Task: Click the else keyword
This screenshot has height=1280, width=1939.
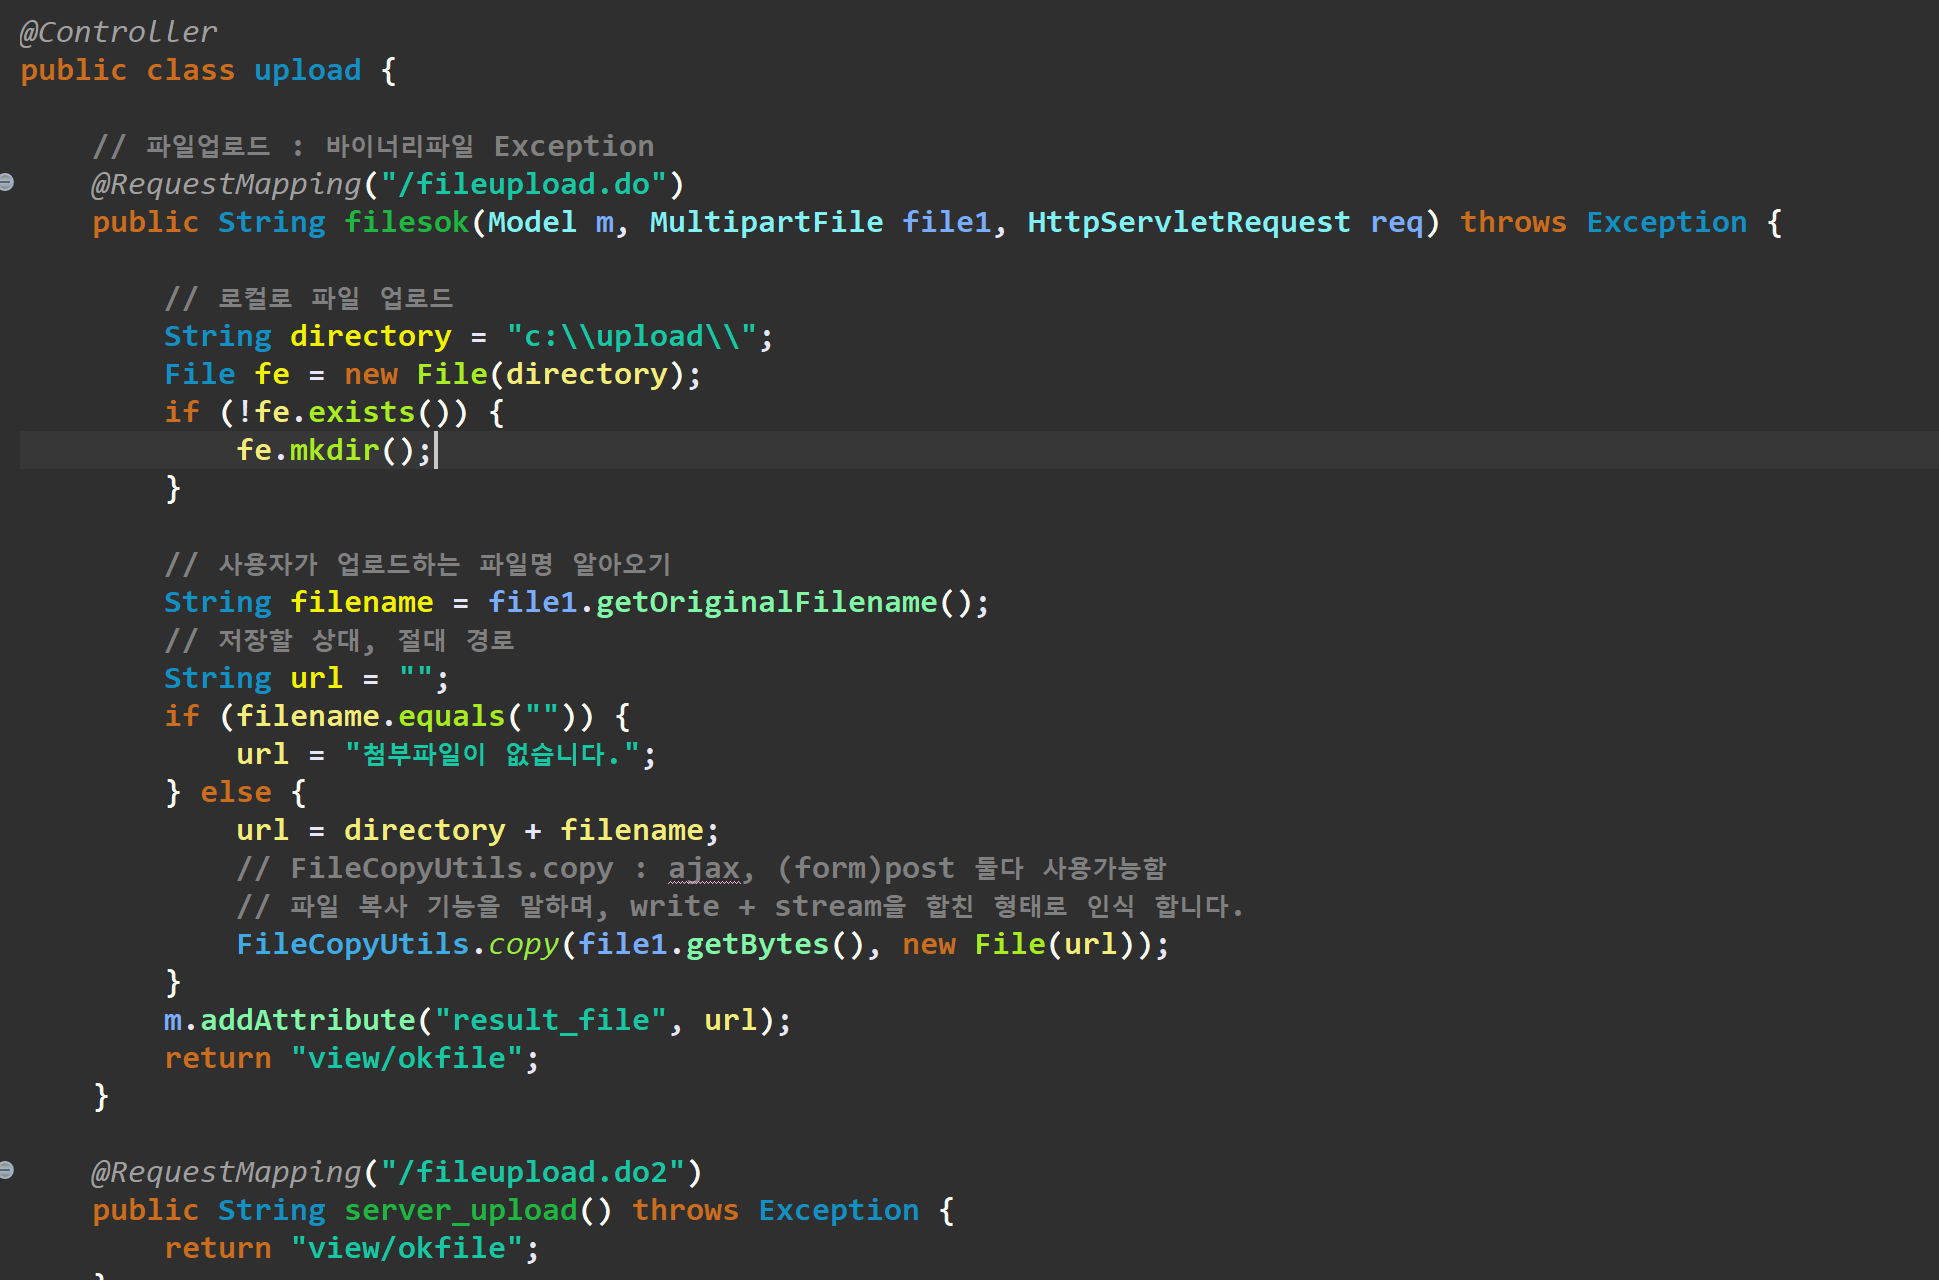Action: (x=236, y=792)
